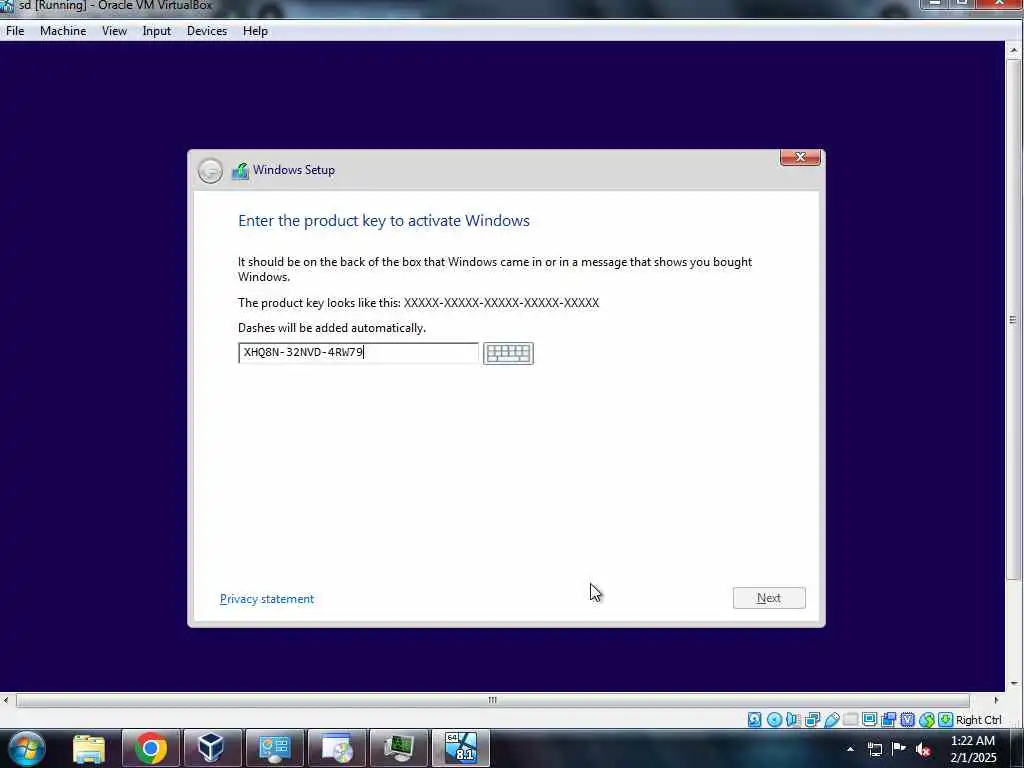Click the greyed shared folders status icon
1024x768 pixels.
[x=850, y=720]
